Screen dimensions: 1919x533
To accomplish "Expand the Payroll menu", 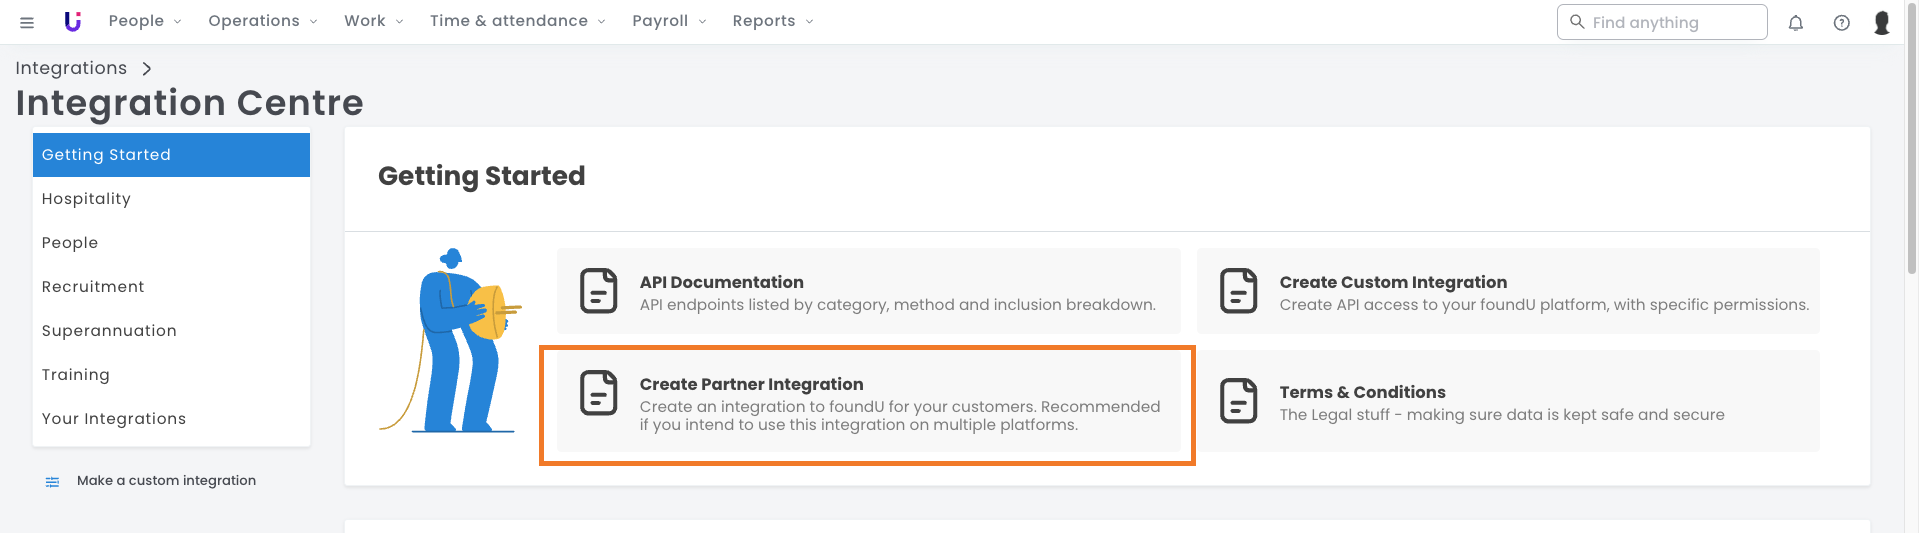I will click(x=669, y=21).
